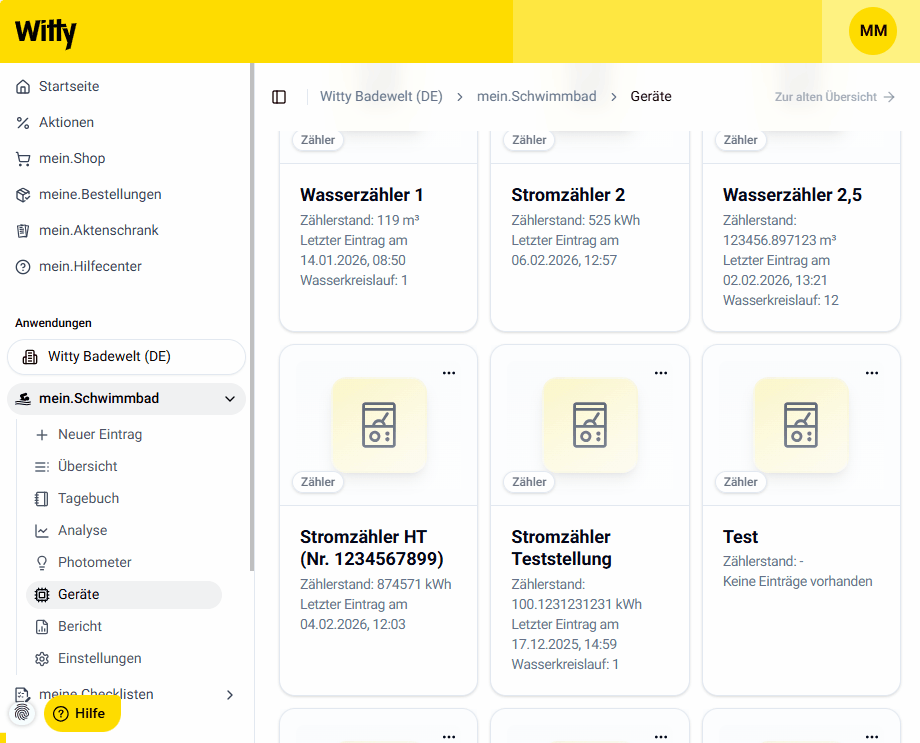Click the Analyse chart icon
Image resolution: width=920 pixels, height=743 pixels.
pos(42,531)
